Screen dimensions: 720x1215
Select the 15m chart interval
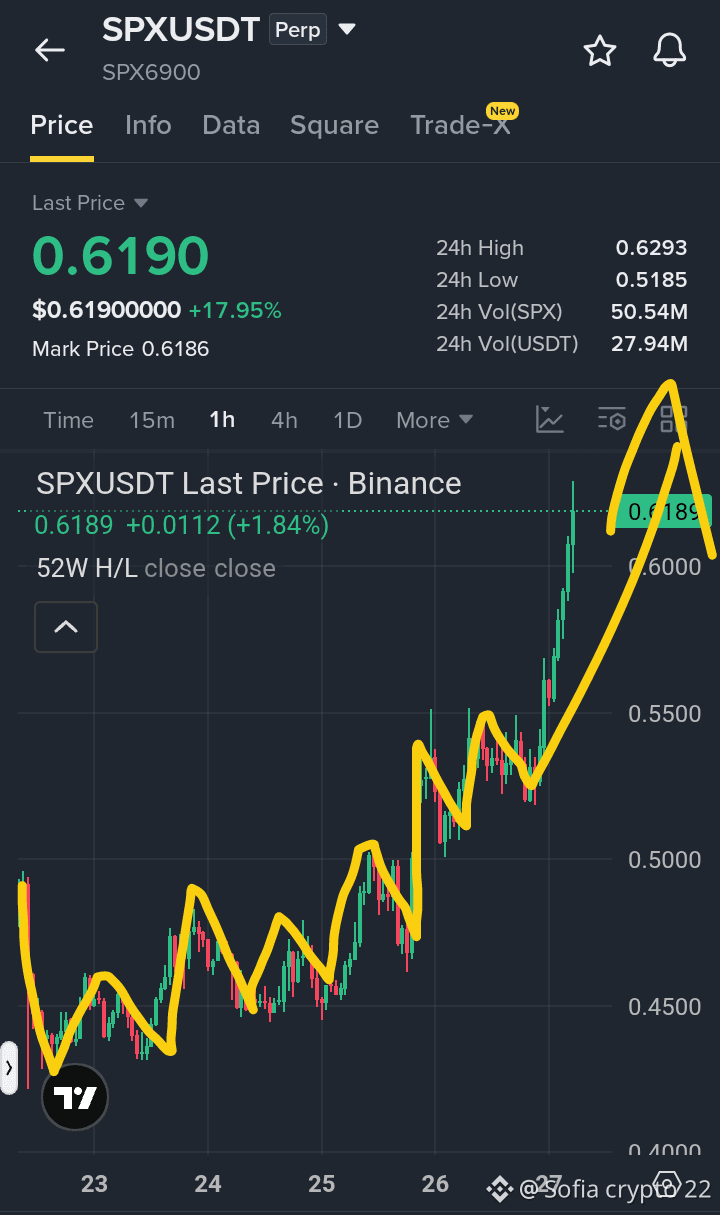[x=152, y=420]
